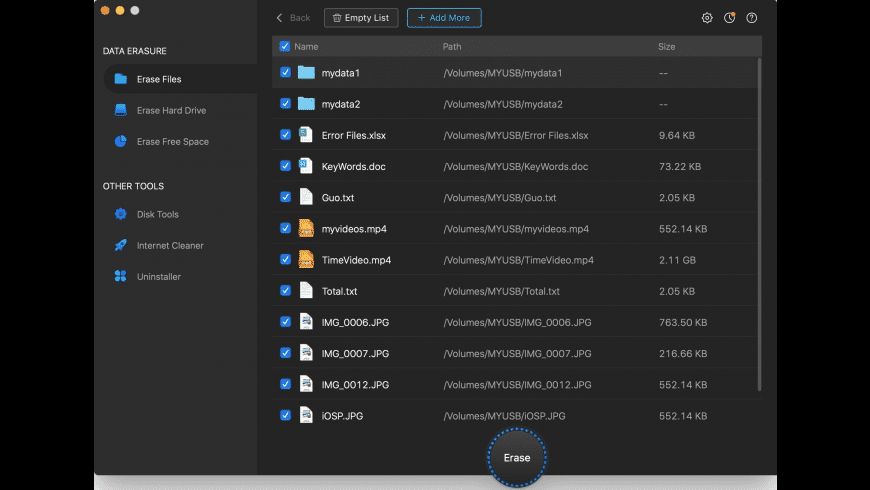Viewport: 870px width, 490px height.
Task: Click the IMG_0012.JPG image icon
Action: [306, 383]
